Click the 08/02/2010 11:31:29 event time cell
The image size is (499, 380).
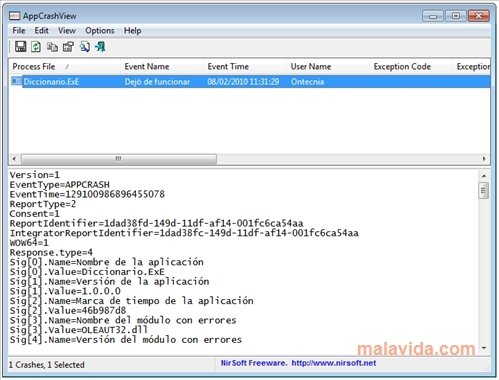pos(243,82)
